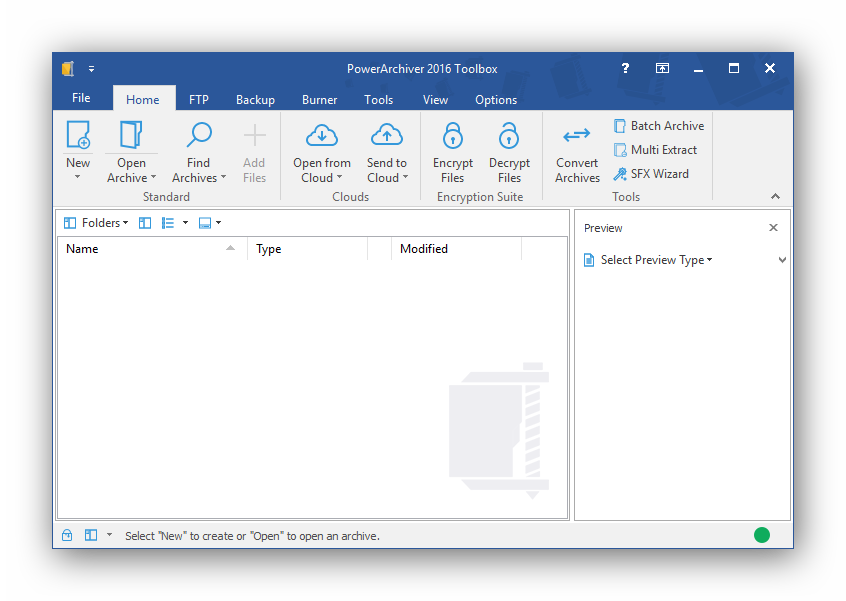Click the Add Files plus icon
The image size is (846, 601).
[254, 135]
